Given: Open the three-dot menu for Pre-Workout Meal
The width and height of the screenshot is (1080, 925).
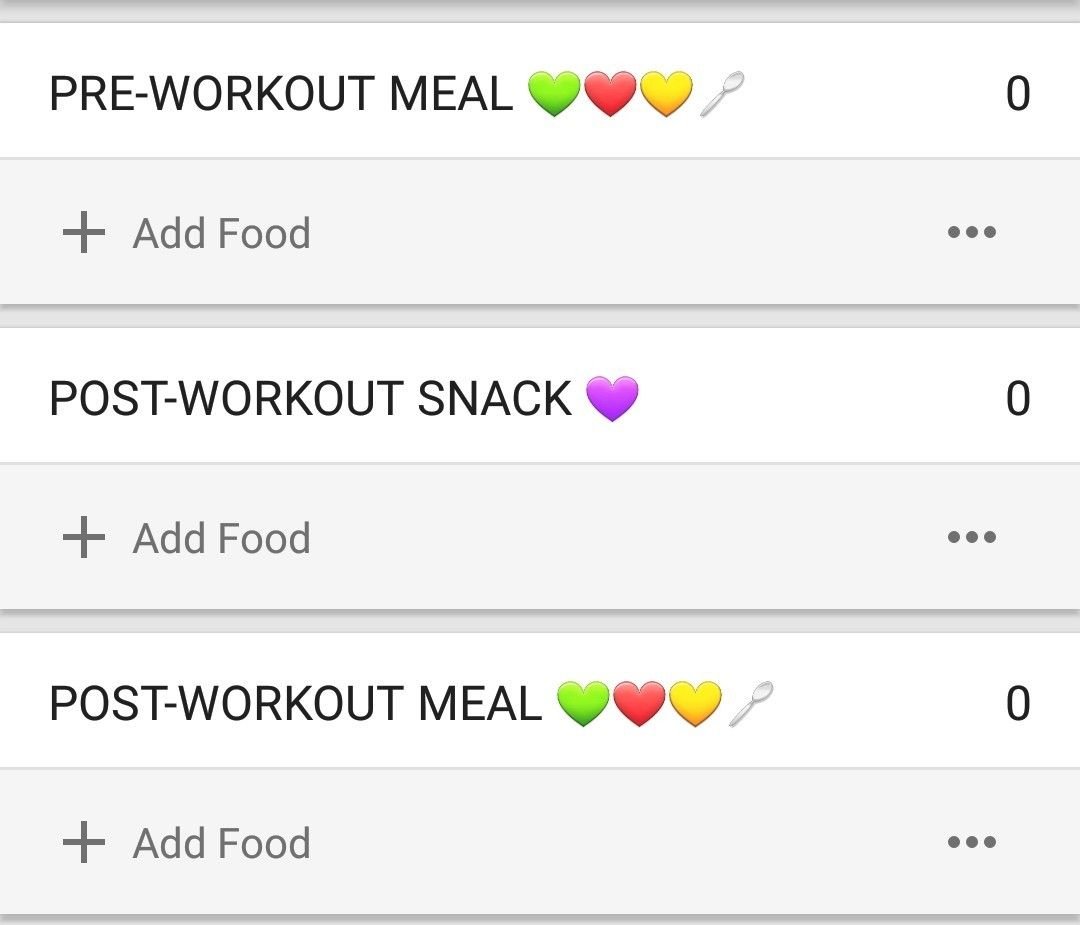Looking at the screenshot, I should [971, 233].
